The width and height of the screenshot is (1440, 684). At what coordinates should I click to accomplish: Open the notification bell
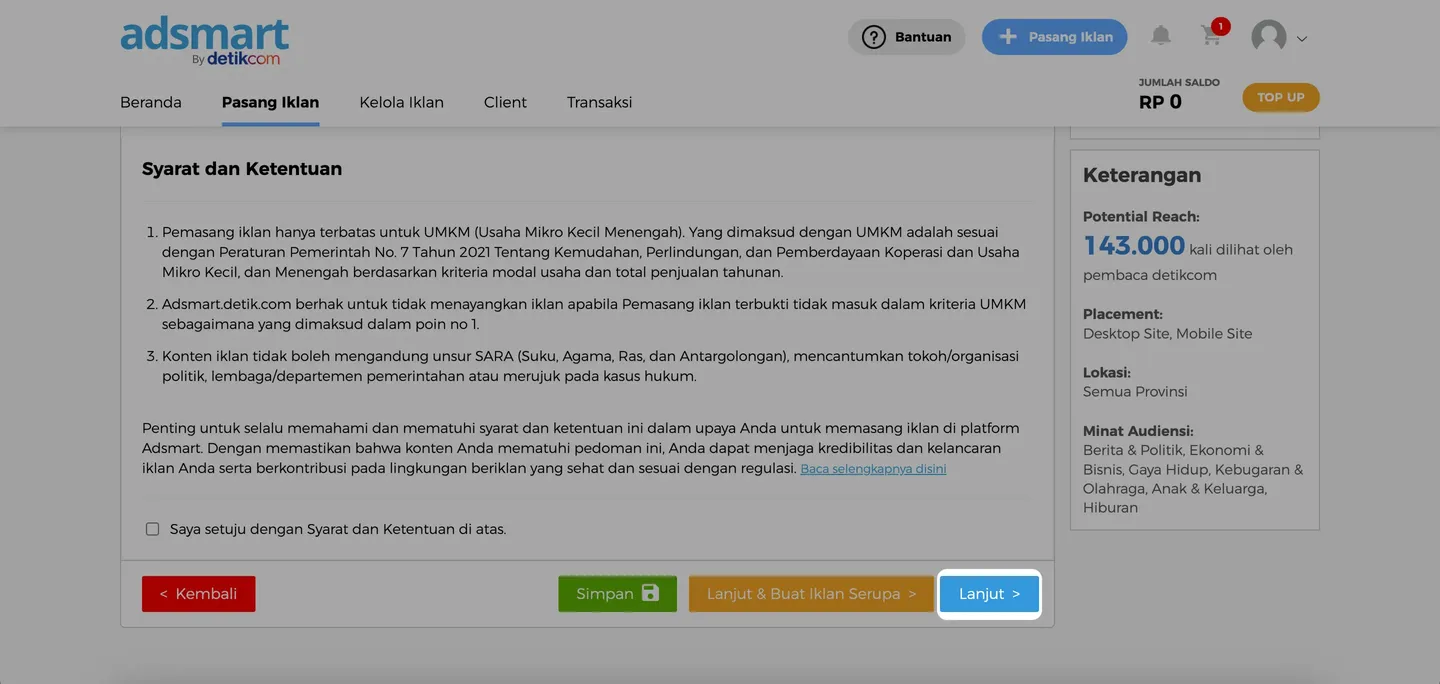coord(1160,36)
